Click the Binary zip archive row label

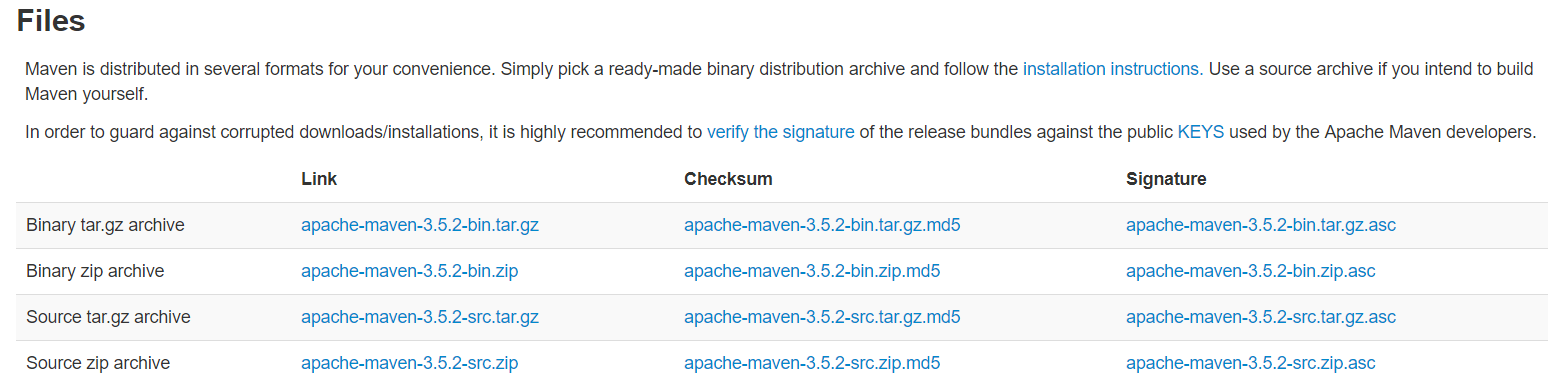click(95, 271)
